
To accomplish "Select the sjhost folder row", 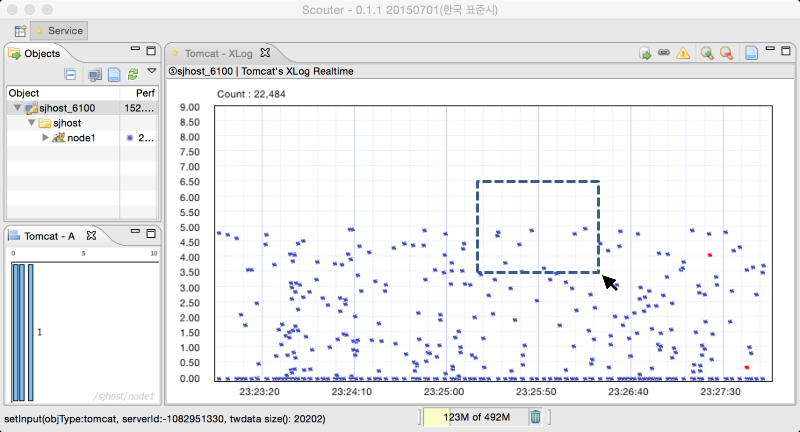I will (82, 123).
